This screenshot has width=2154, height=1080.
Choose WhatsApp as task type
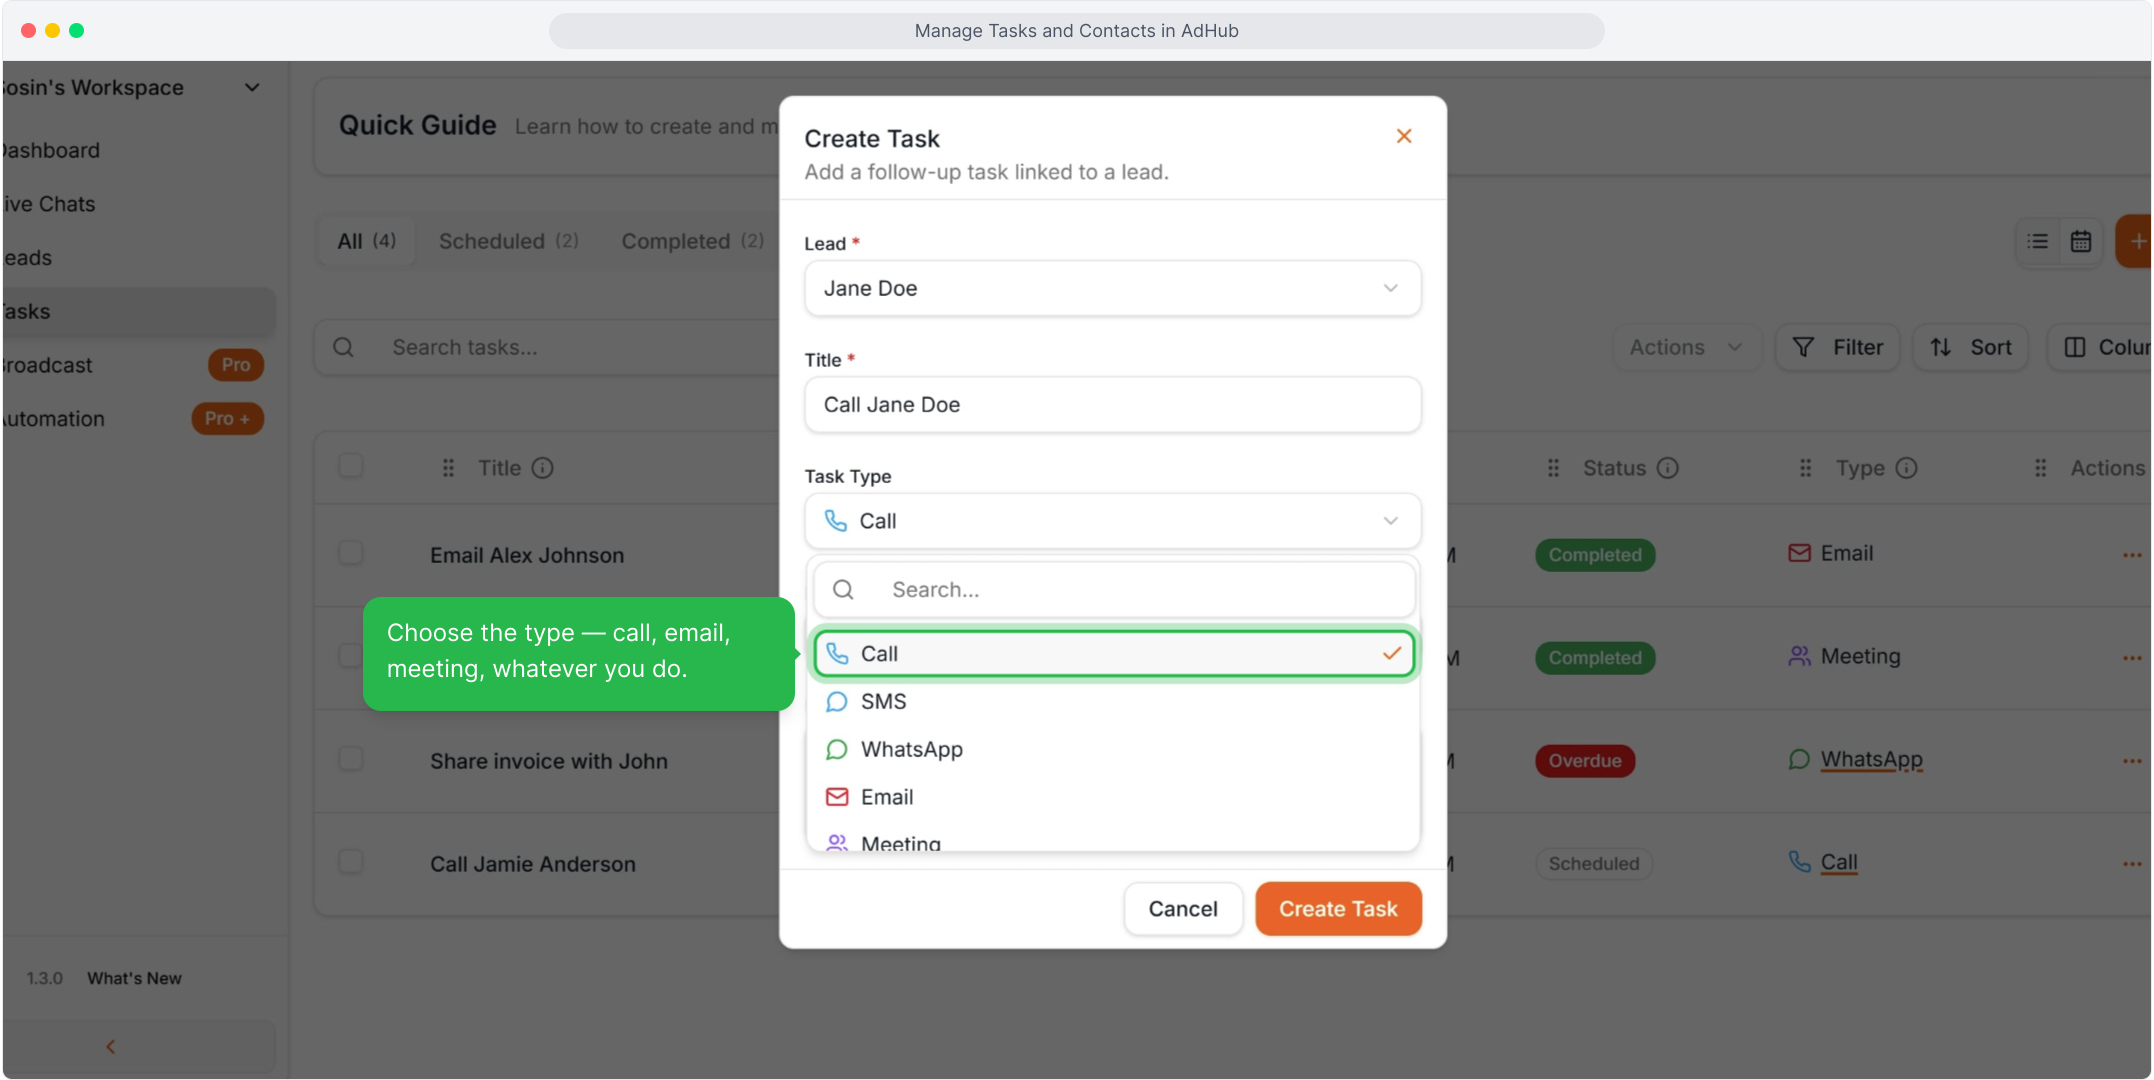pos(1114,750)
